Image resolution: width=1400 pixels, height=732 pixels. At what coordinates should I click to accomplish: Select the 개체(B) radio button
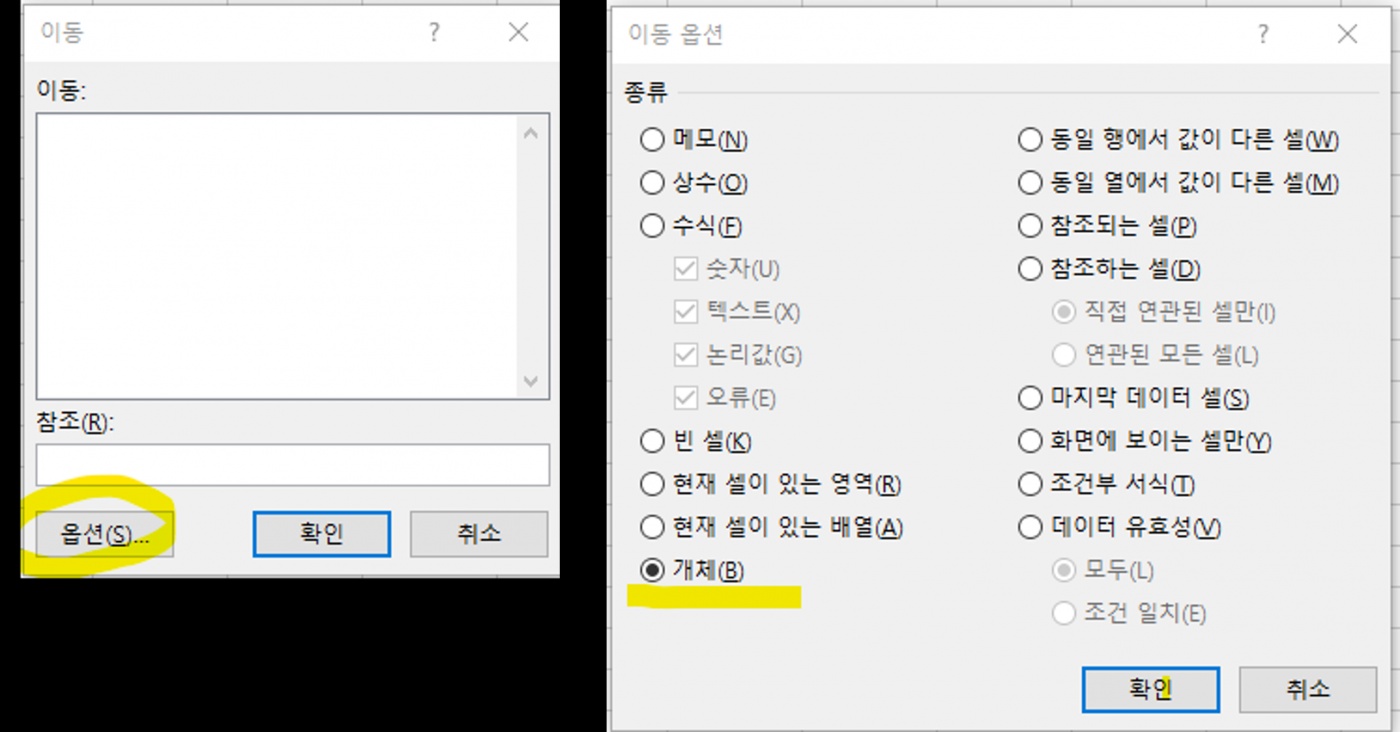click(652, 570)
